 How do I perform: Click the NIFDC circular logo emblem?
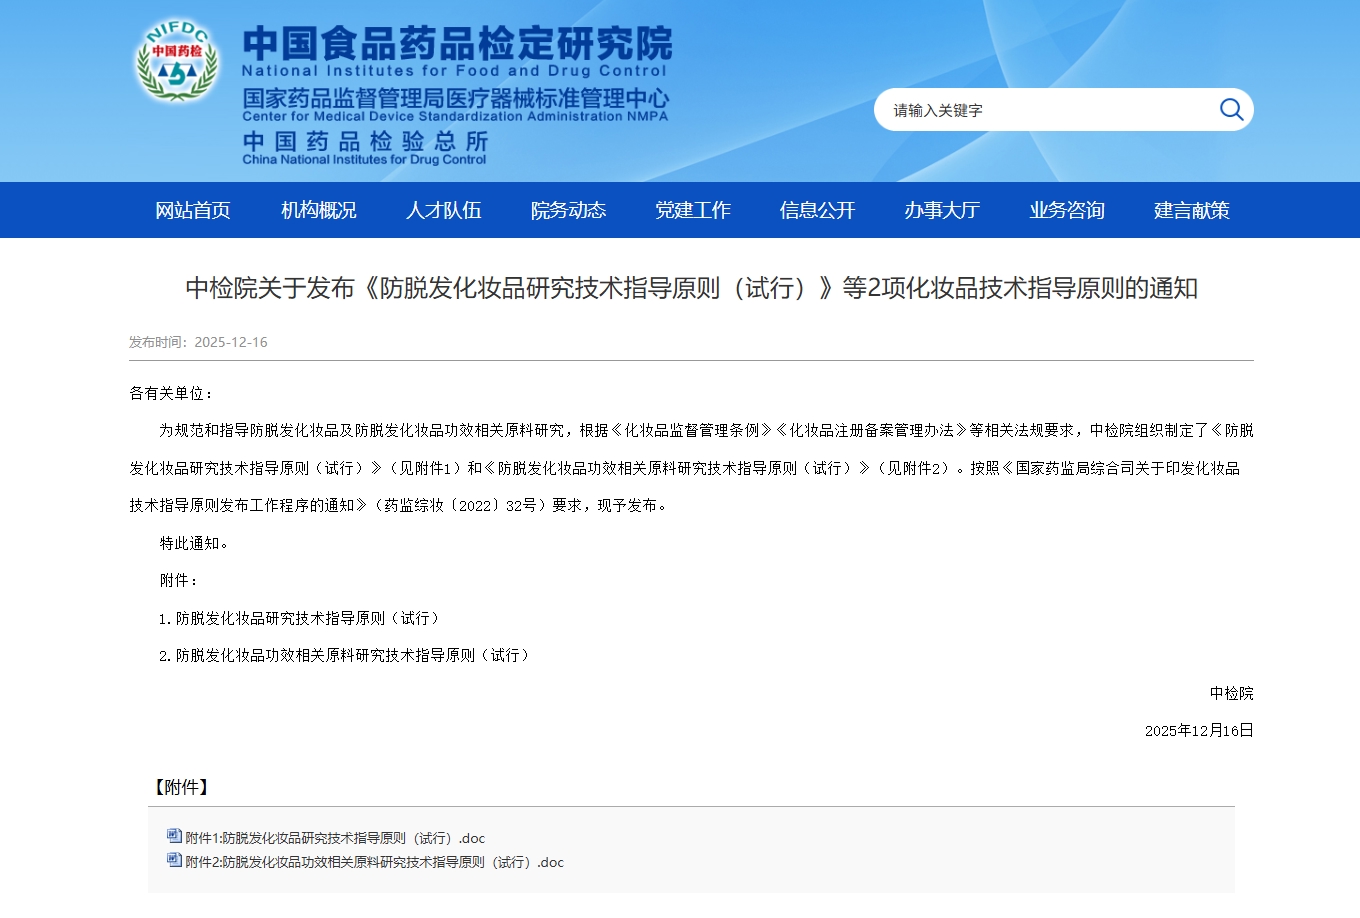[178, 62]
